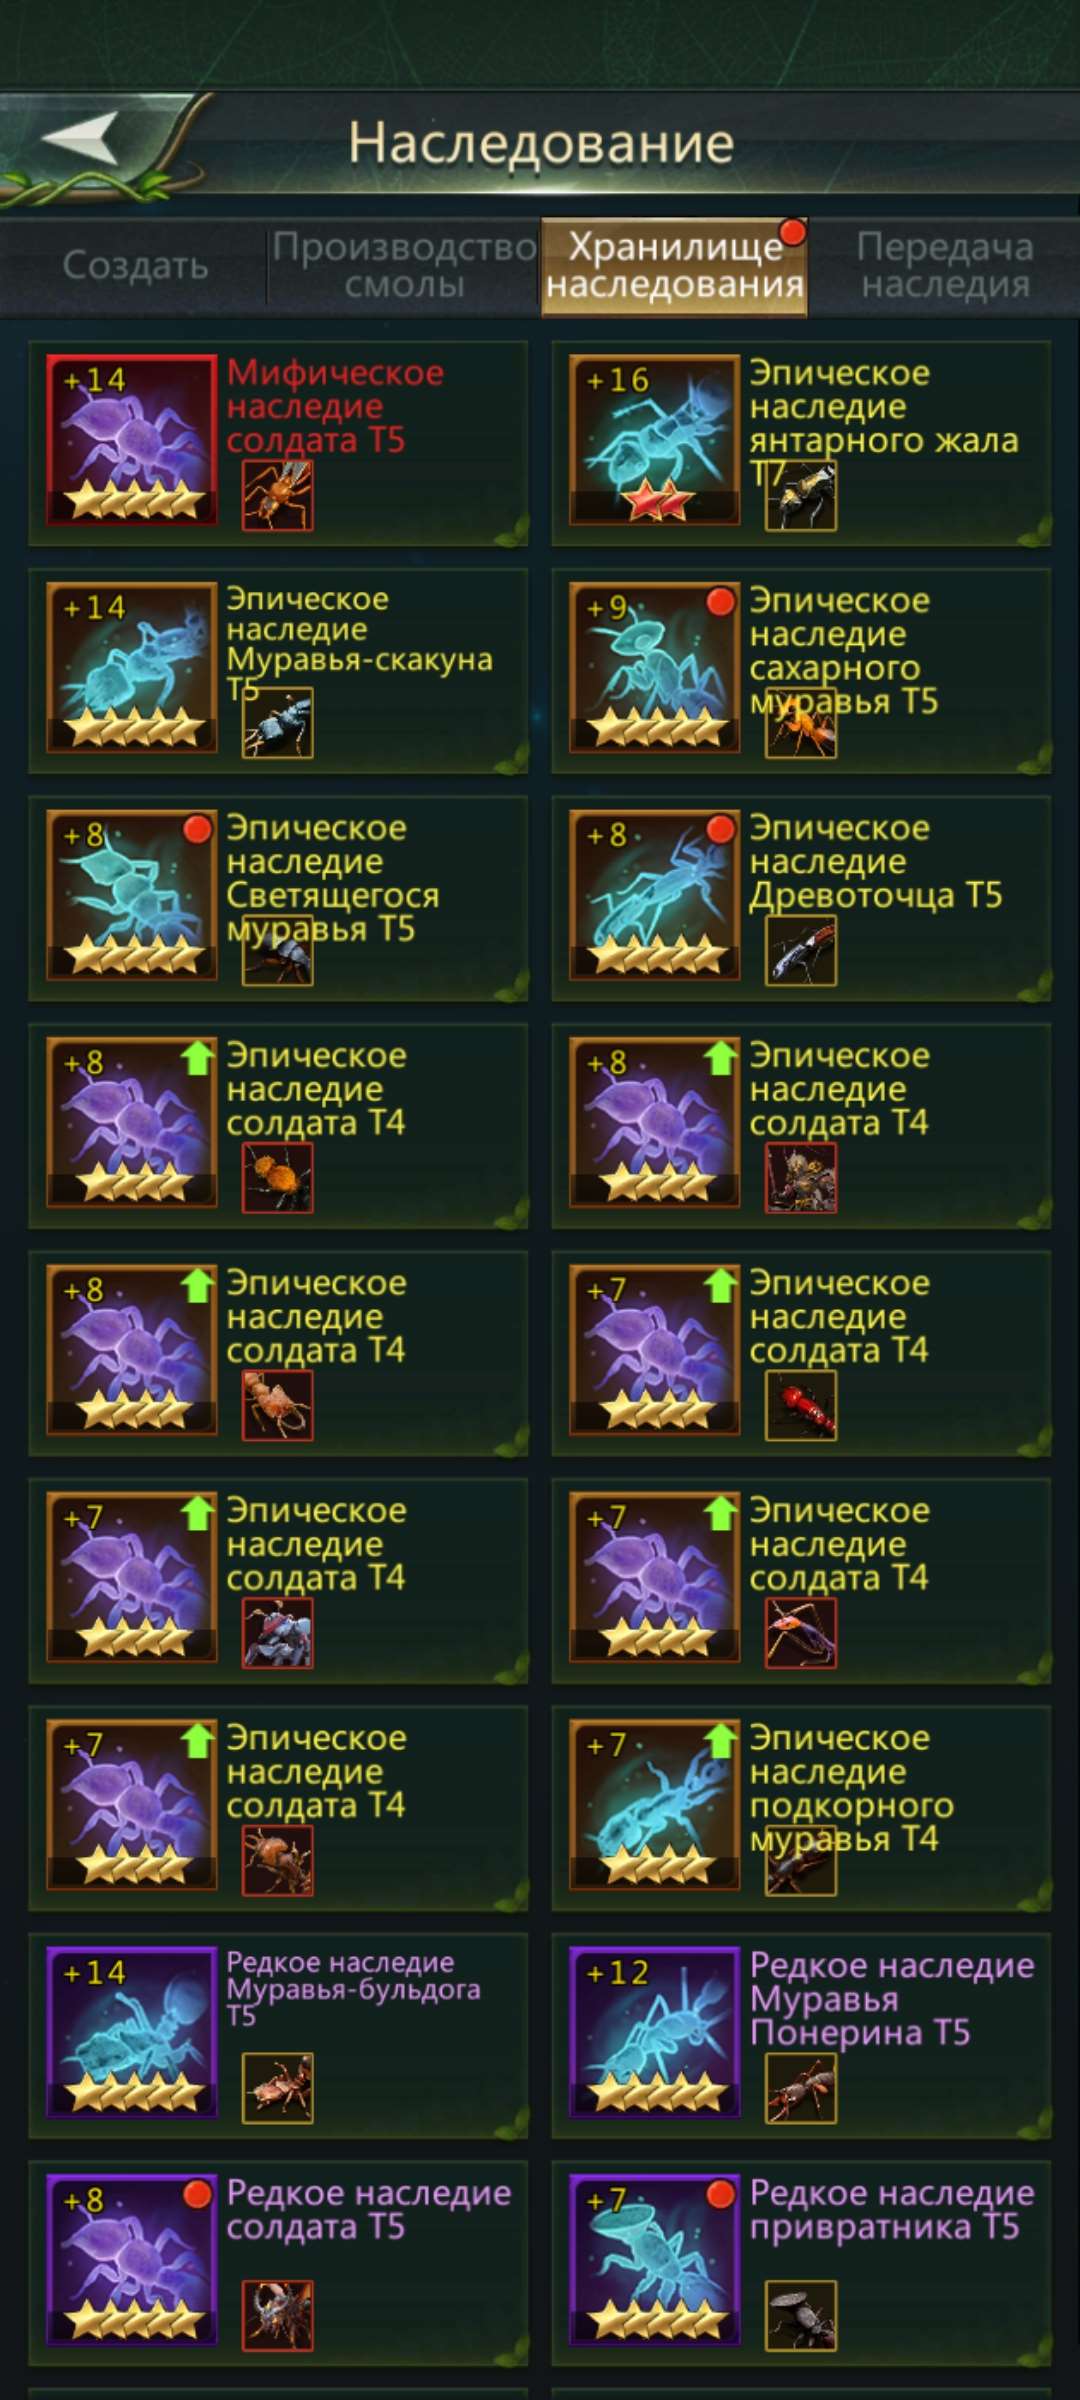Open the Муравья Понерина T5 heritage icon
This screenshot has width=1080, height=2400.
tap(655, 2032)
